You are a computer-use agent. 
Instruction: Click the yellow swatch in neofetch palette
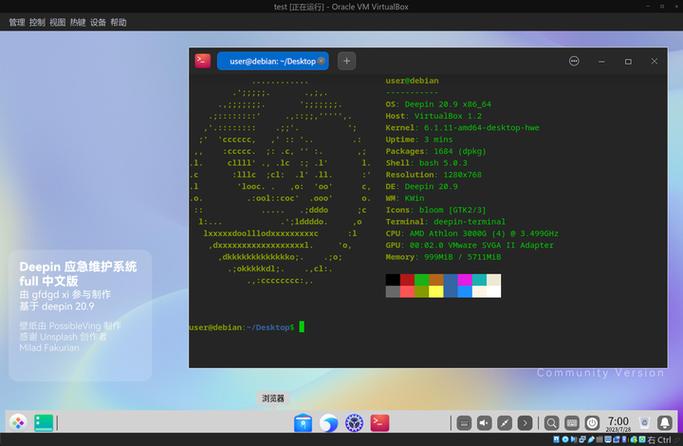436,291
